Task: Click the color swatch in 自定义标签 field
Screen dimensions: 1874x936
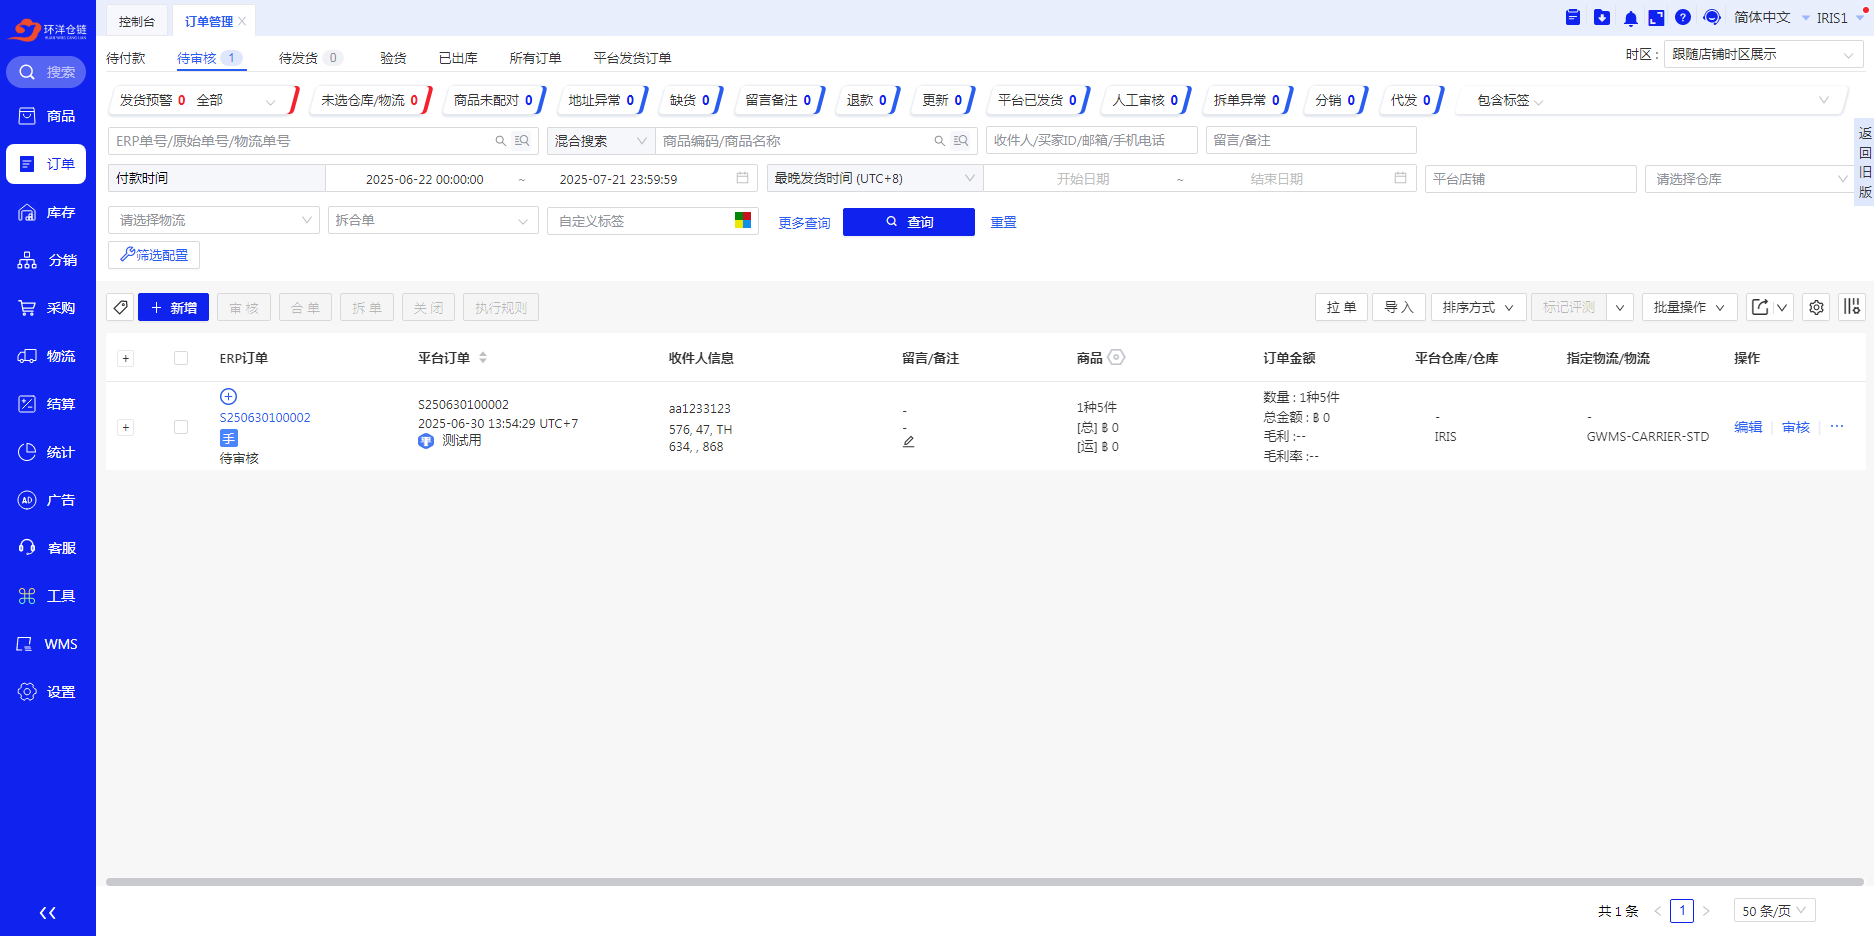Action: point(742,220)
